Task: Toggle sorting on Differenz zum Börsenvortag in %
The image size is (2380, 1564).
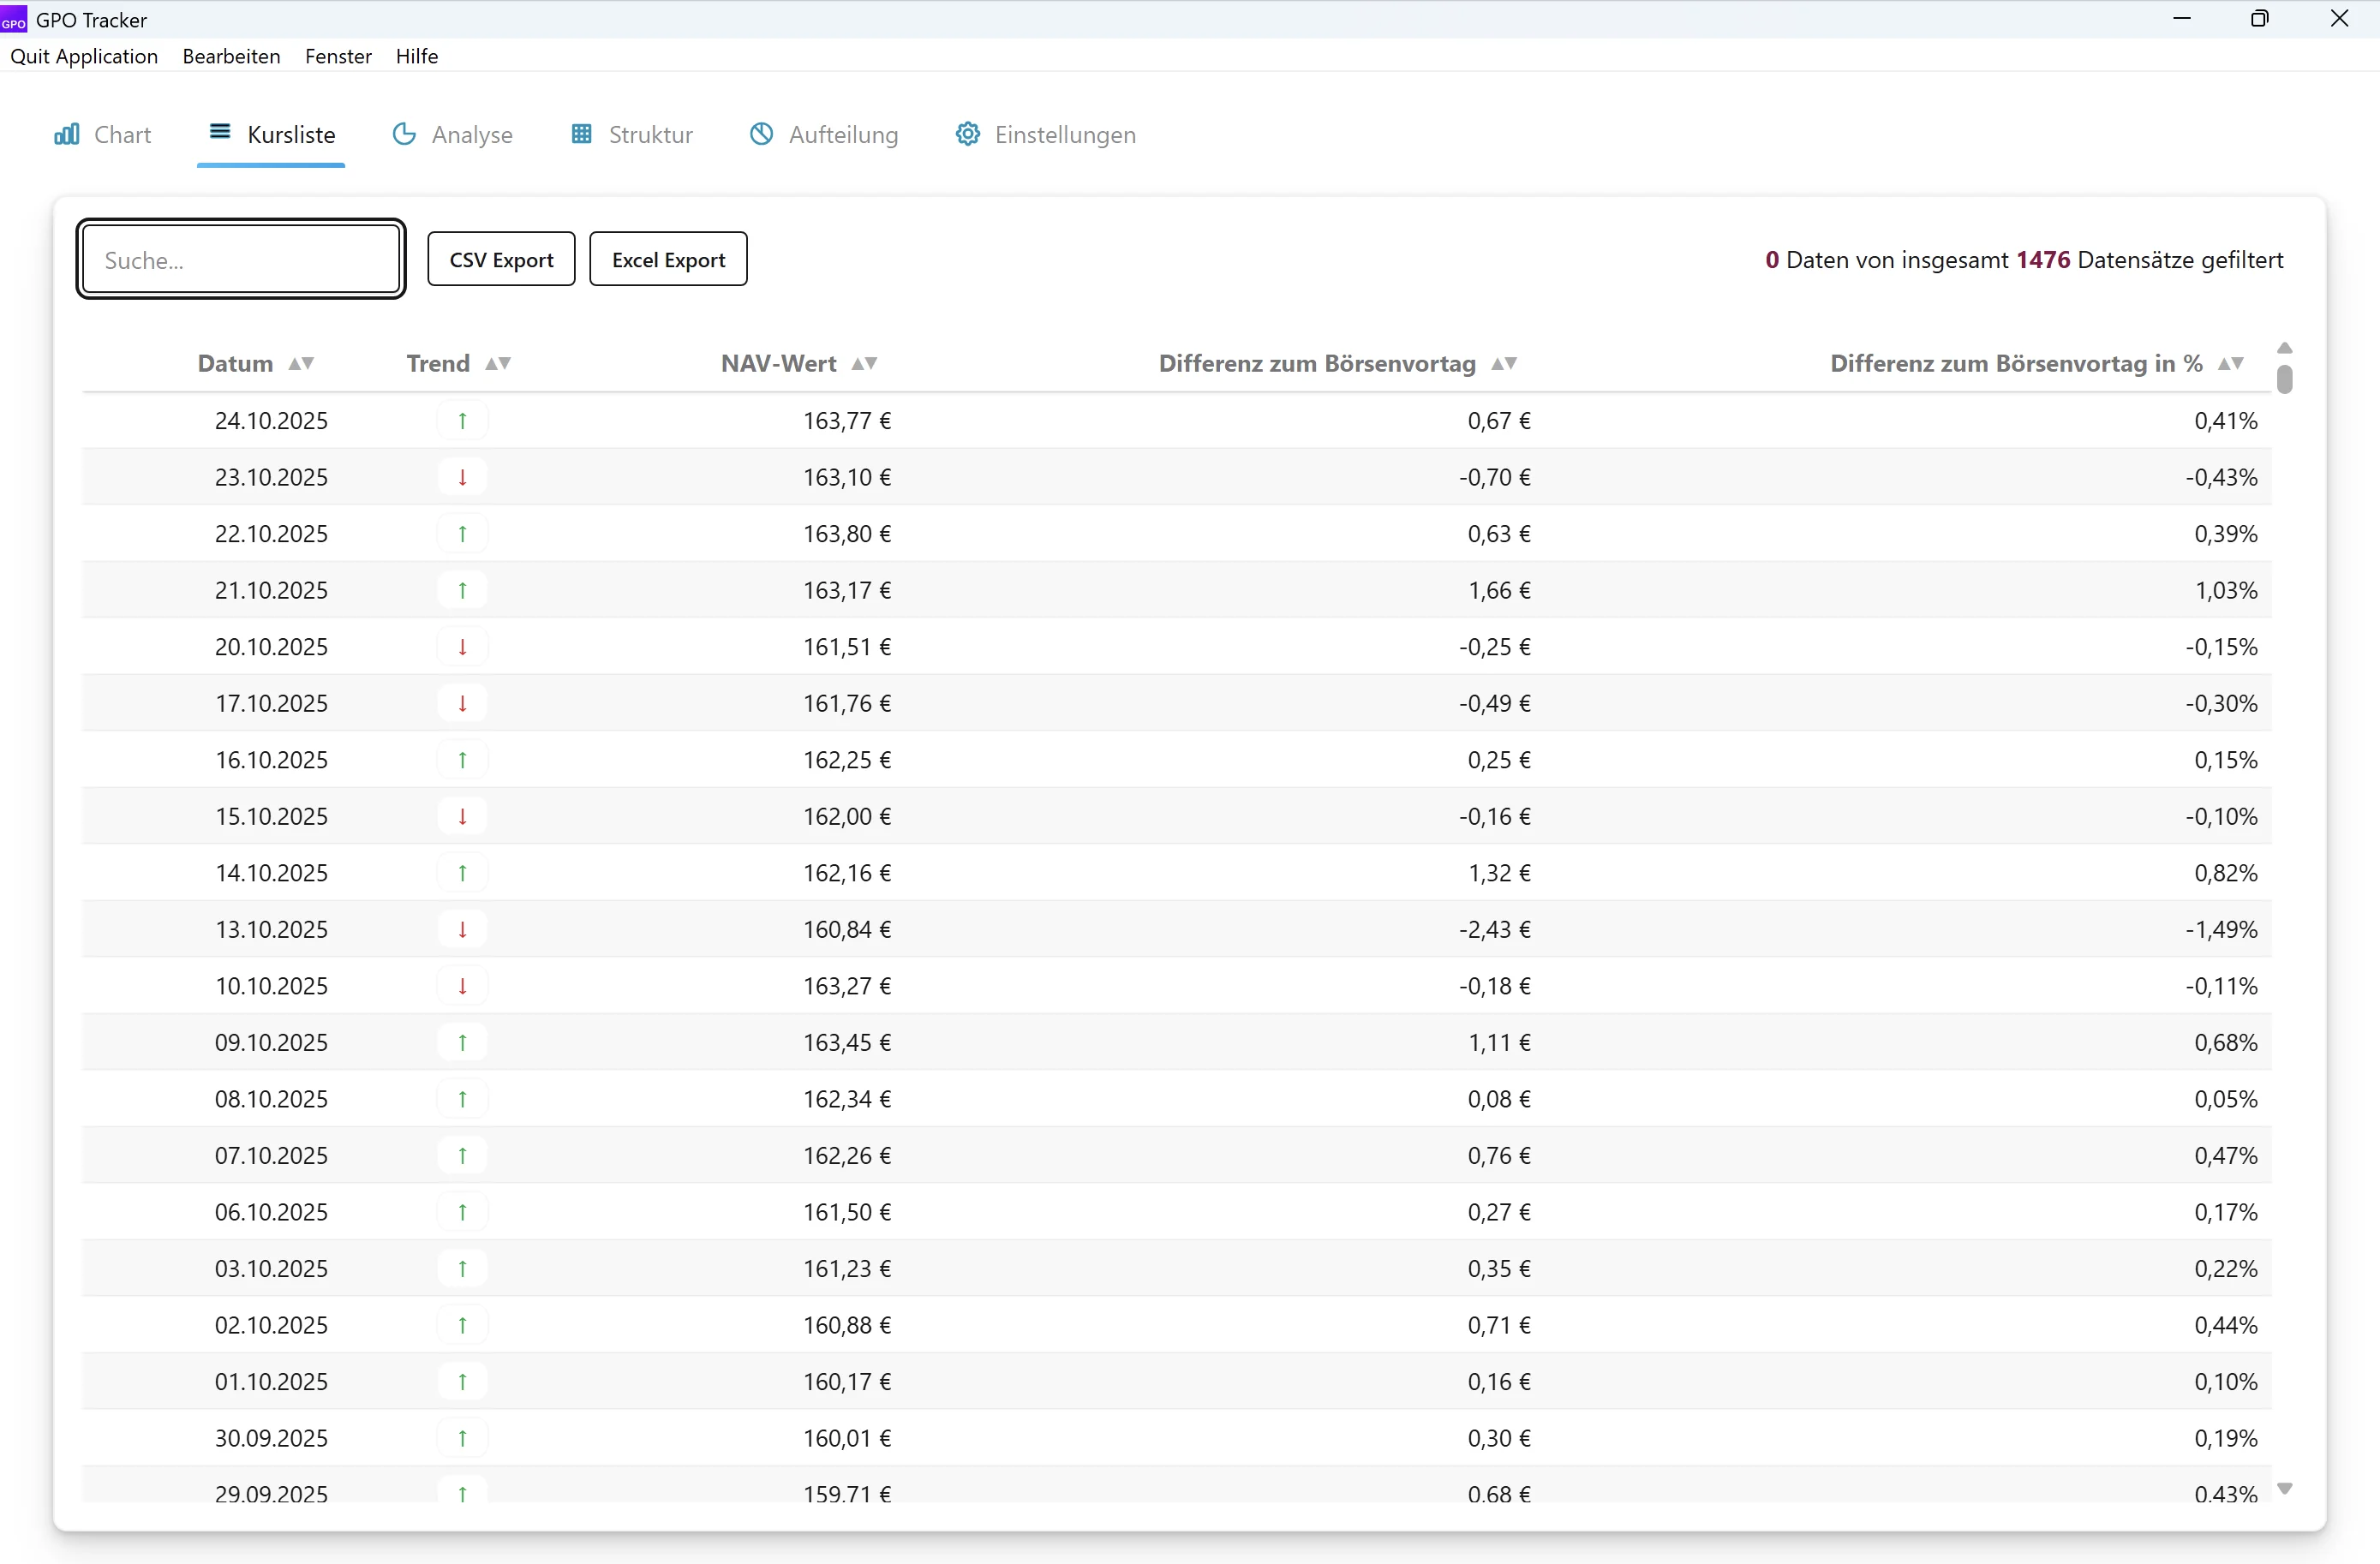Action: click(2231, 363)
